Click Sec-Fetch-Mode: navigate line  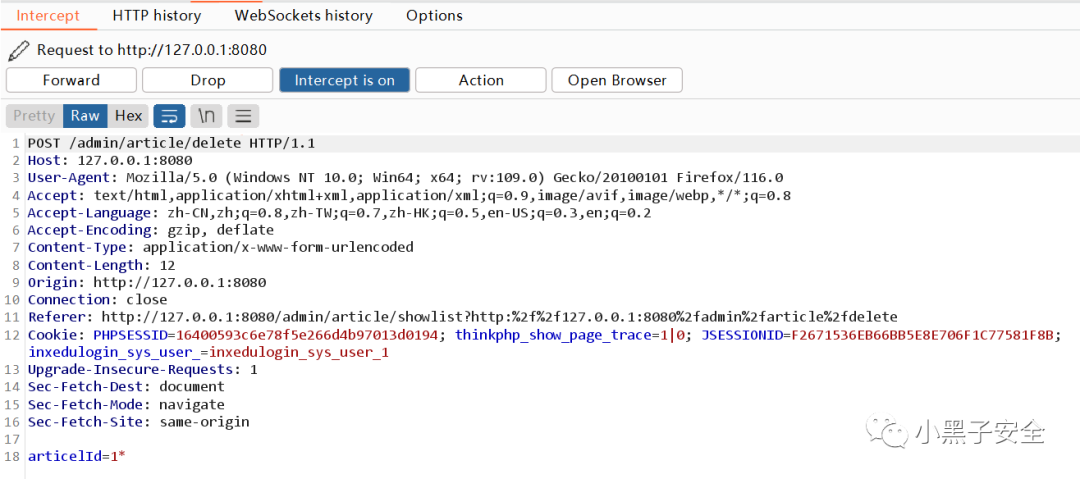pyautogui.click(x=126, y=405)
